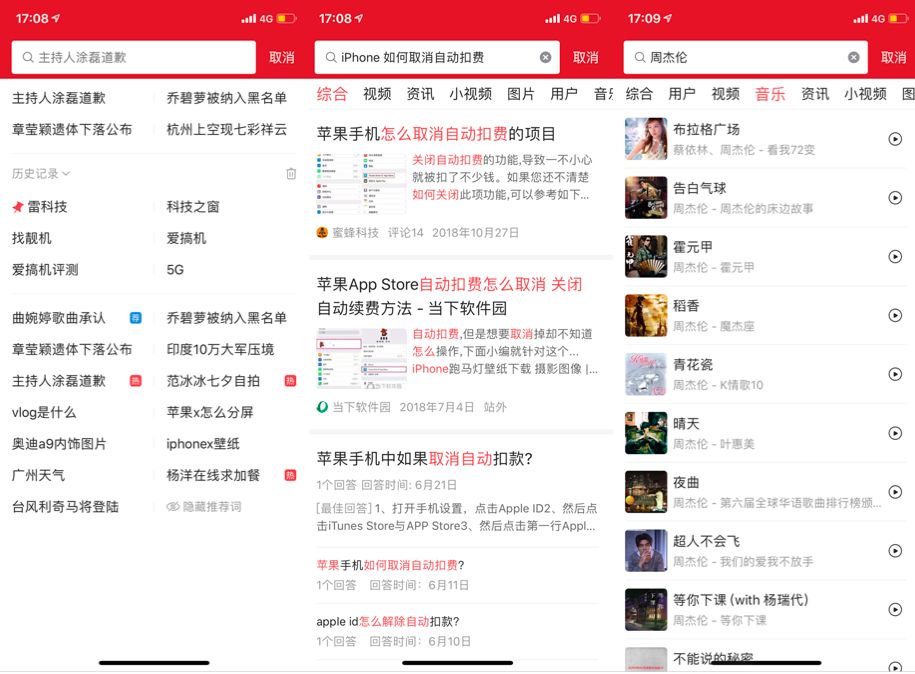Open album cover for 布拉格广场
Image resolution: width=915 pixels, height=674 pixels.
[645, 139]
